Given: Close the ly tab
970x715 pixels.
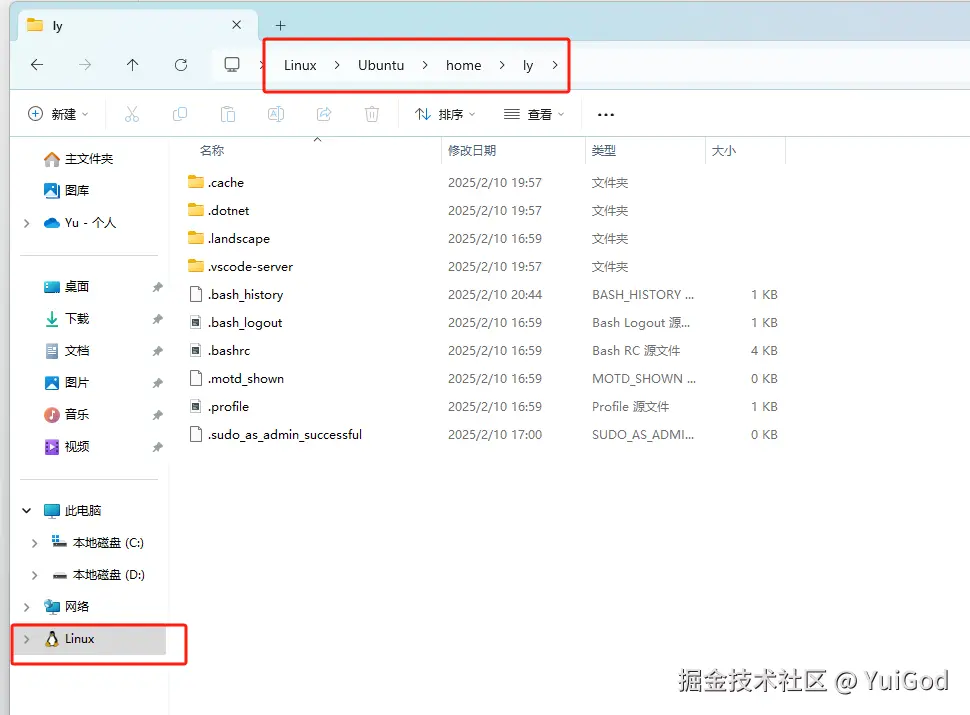Looking at the screenshot, I should [x=236, y=25].
